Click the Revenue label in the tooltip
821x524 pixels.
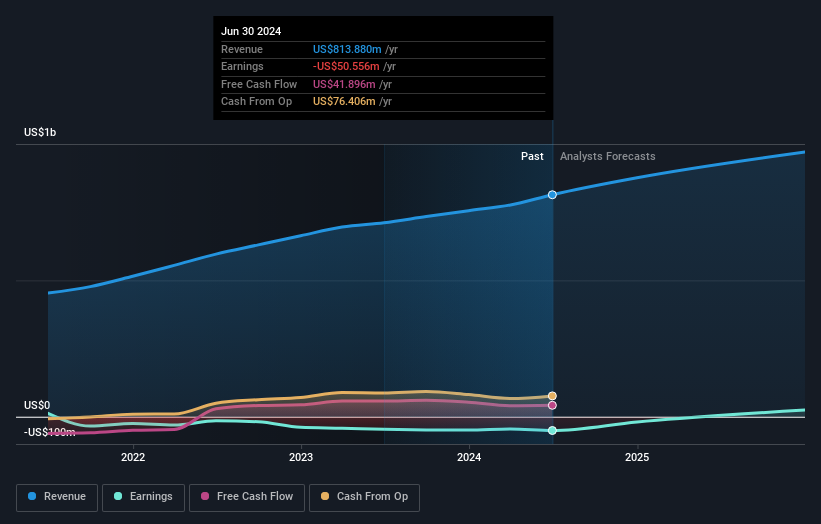[242, 49]
